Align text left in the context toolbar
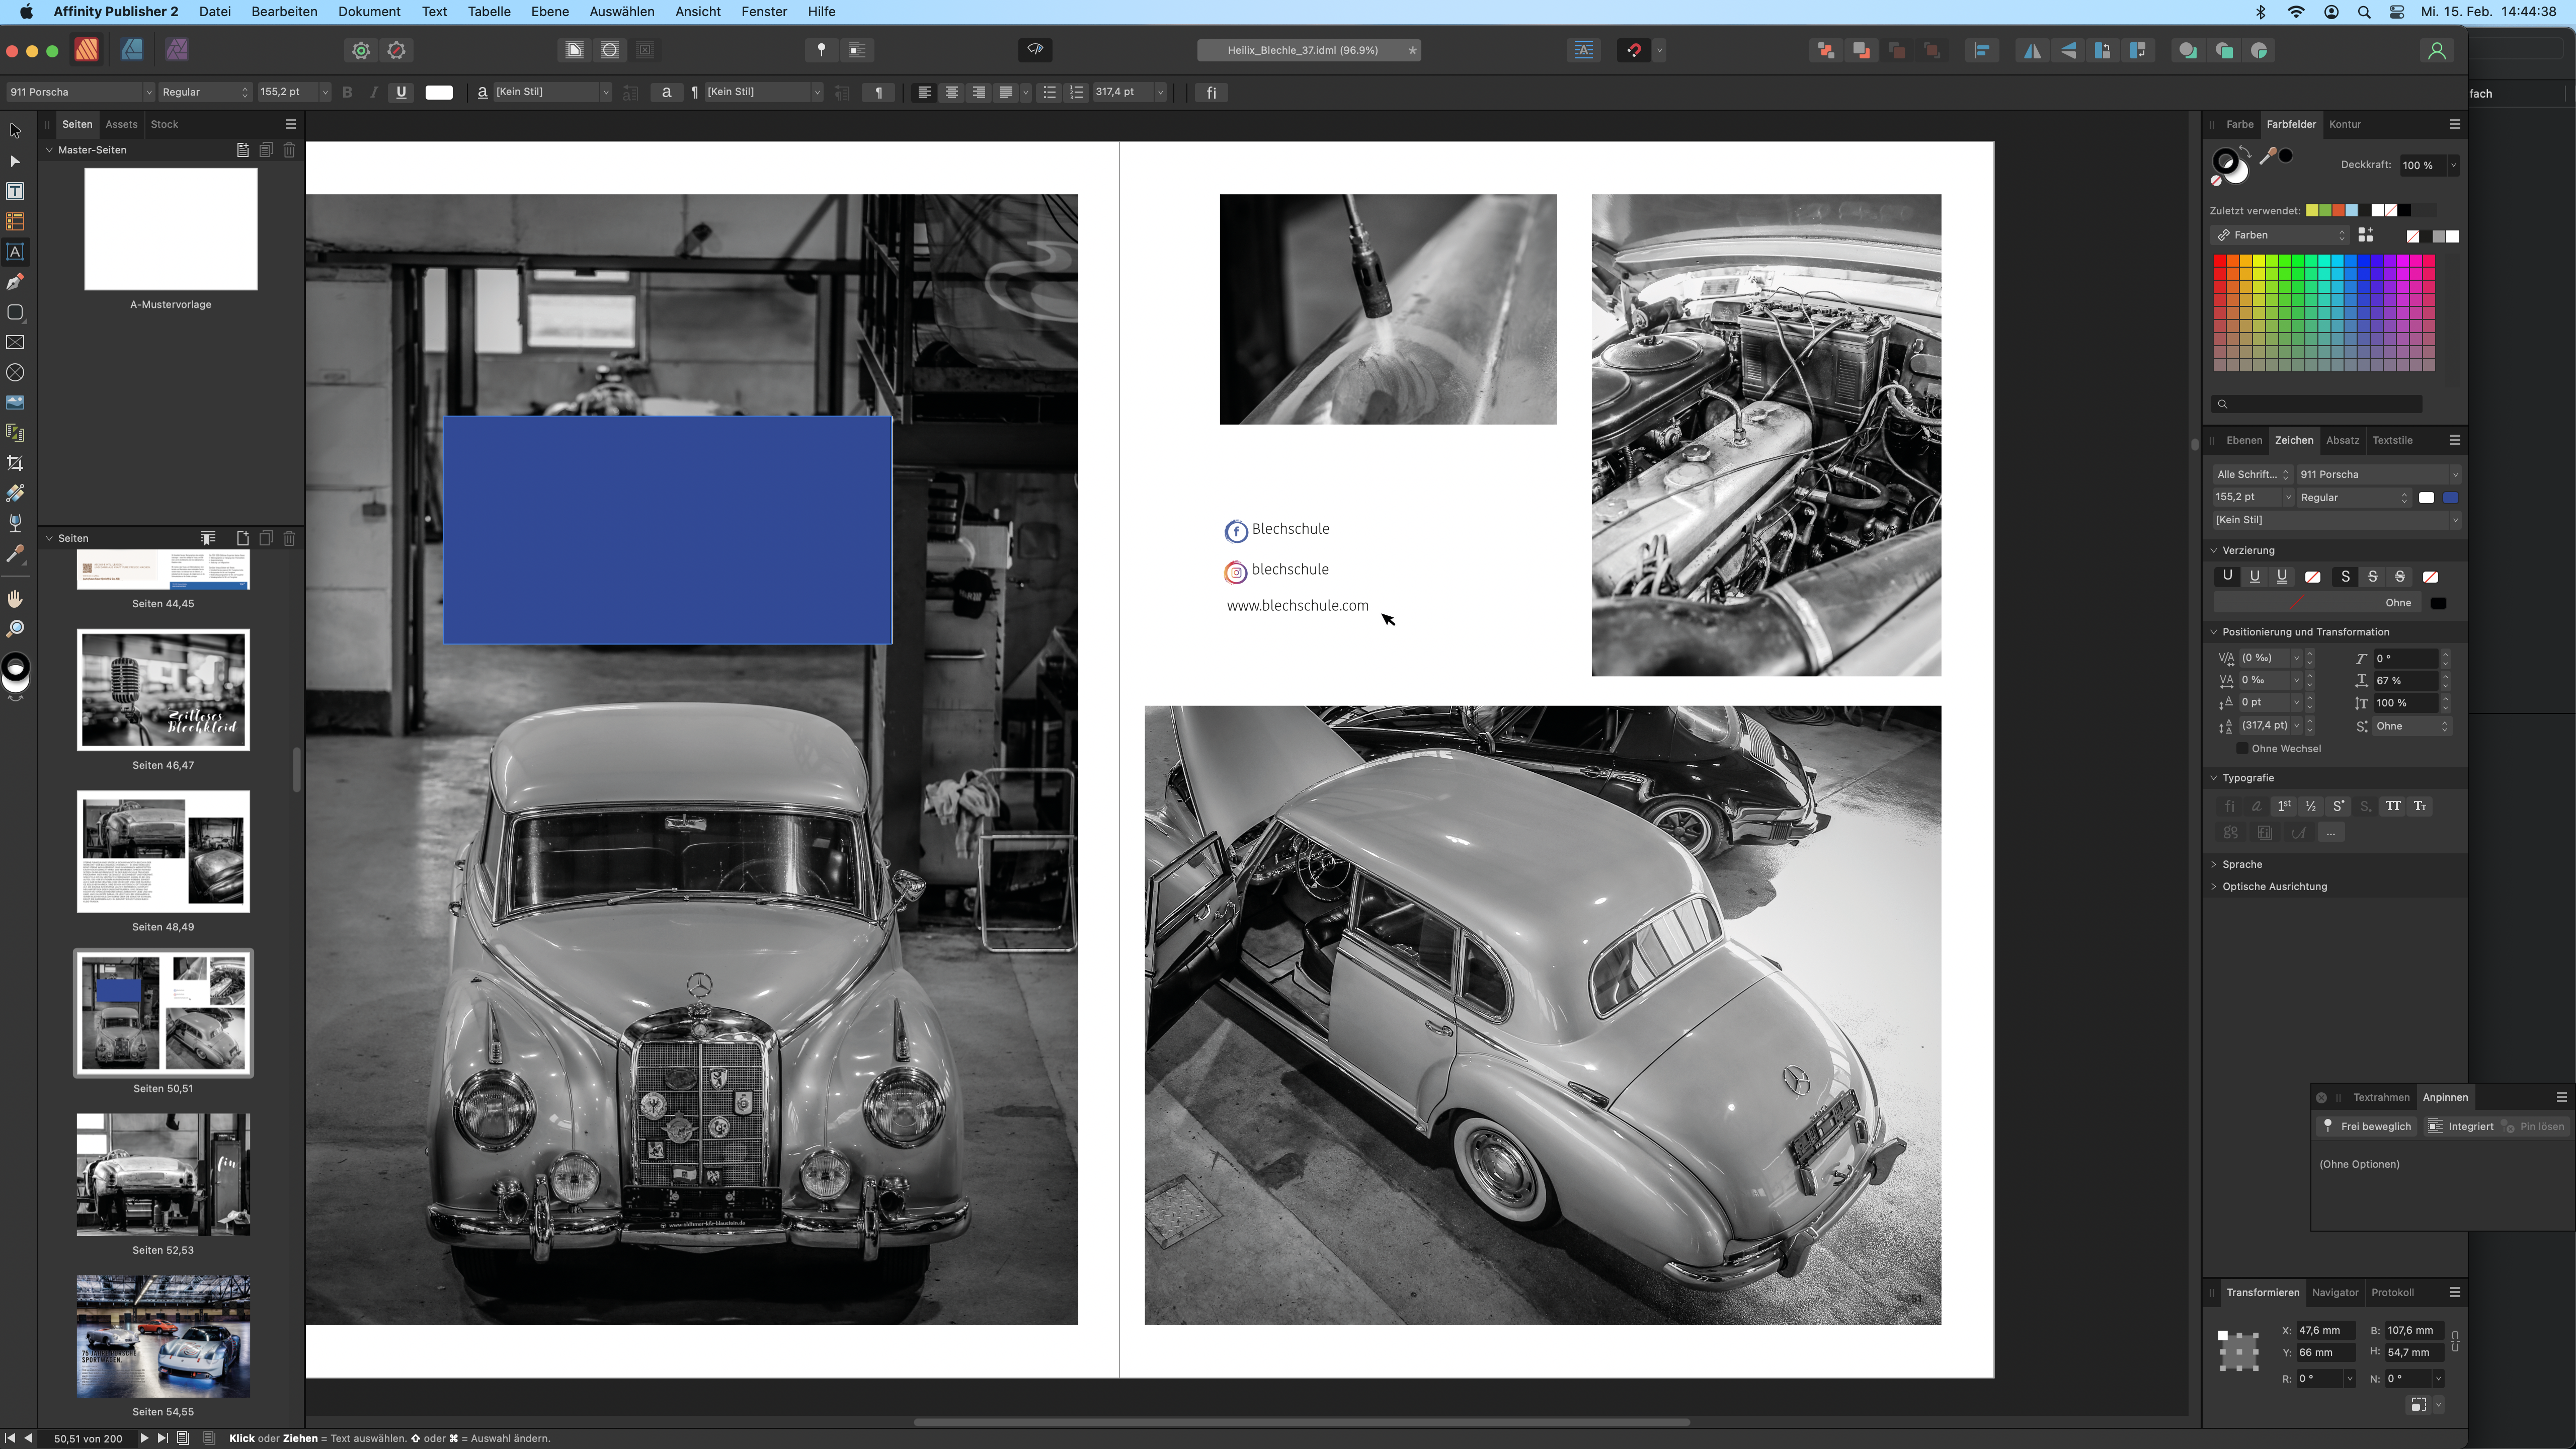Image resolution: width=2576 pixels, height=1449 pixels. coord(924,92)
